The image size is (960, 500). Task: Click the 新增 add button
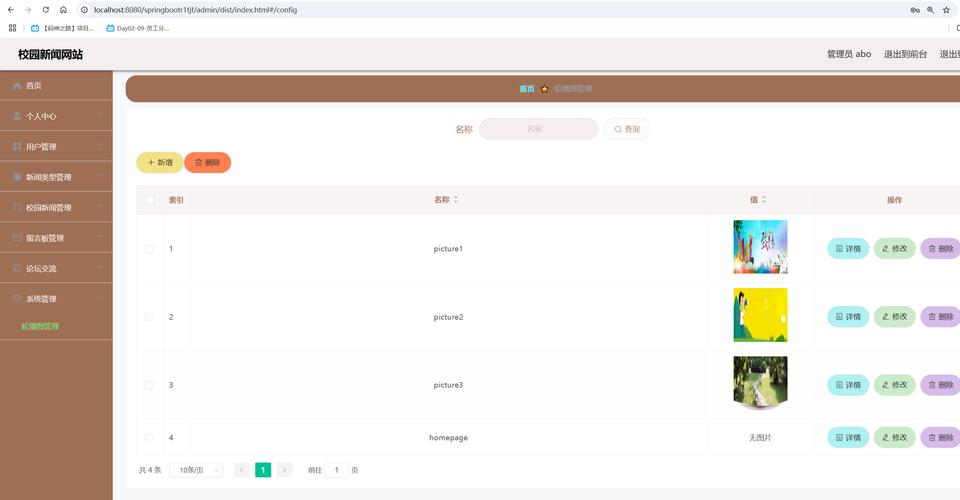(x=160, y=162)
